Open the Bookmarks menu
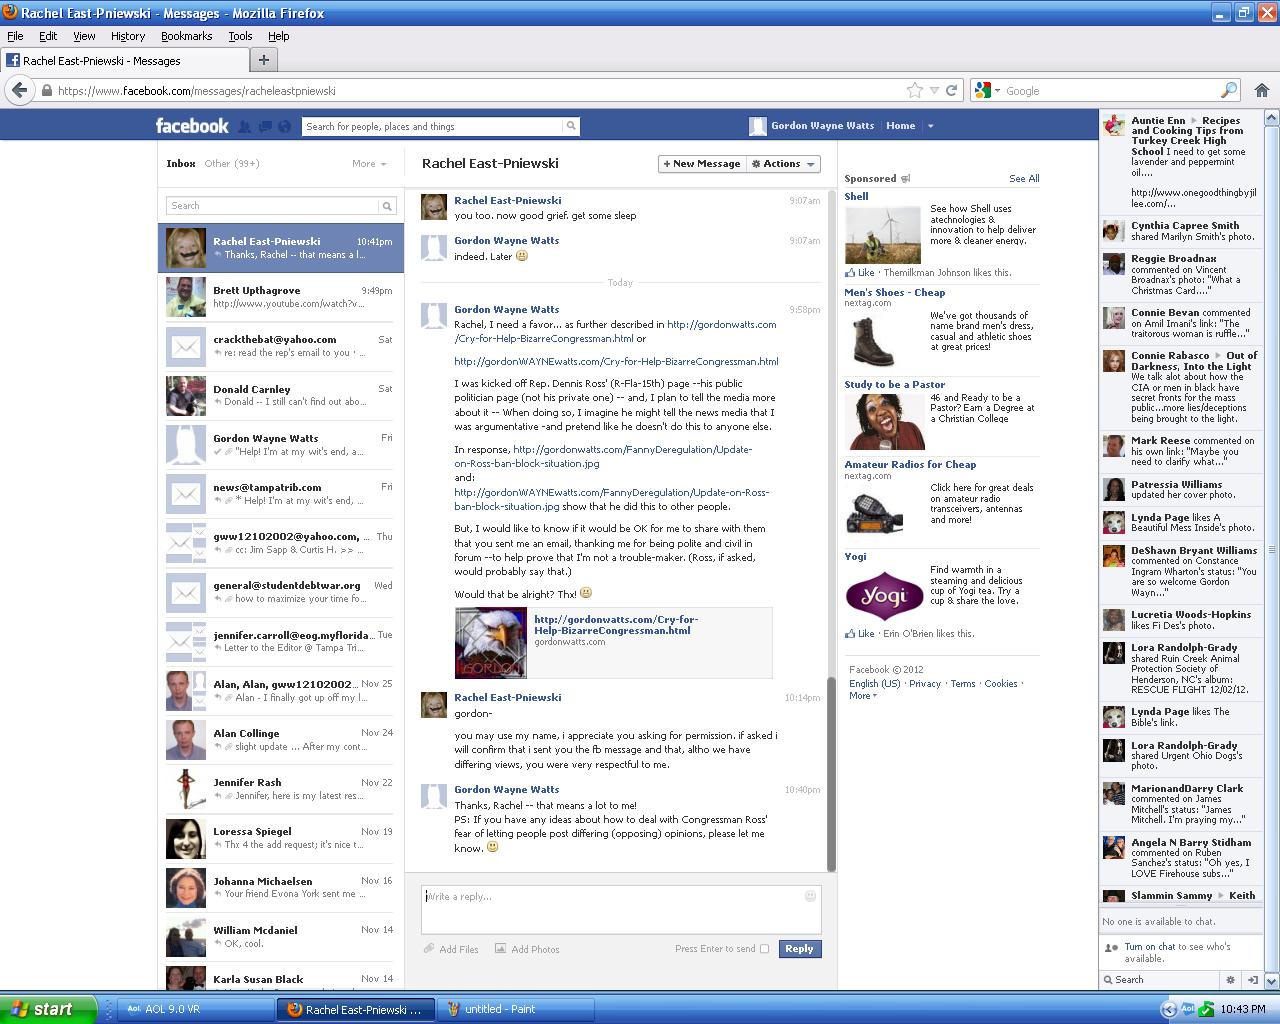1280x1024 pixels. pyautogui.click(x=186, y=36)
